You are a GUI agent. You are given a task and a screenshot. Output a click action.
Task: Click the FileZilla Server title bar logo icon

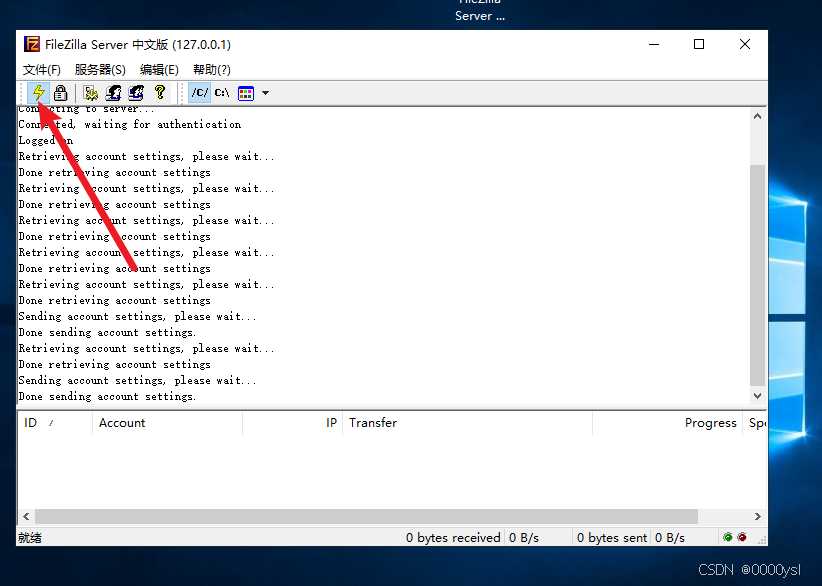pos(32,44)
